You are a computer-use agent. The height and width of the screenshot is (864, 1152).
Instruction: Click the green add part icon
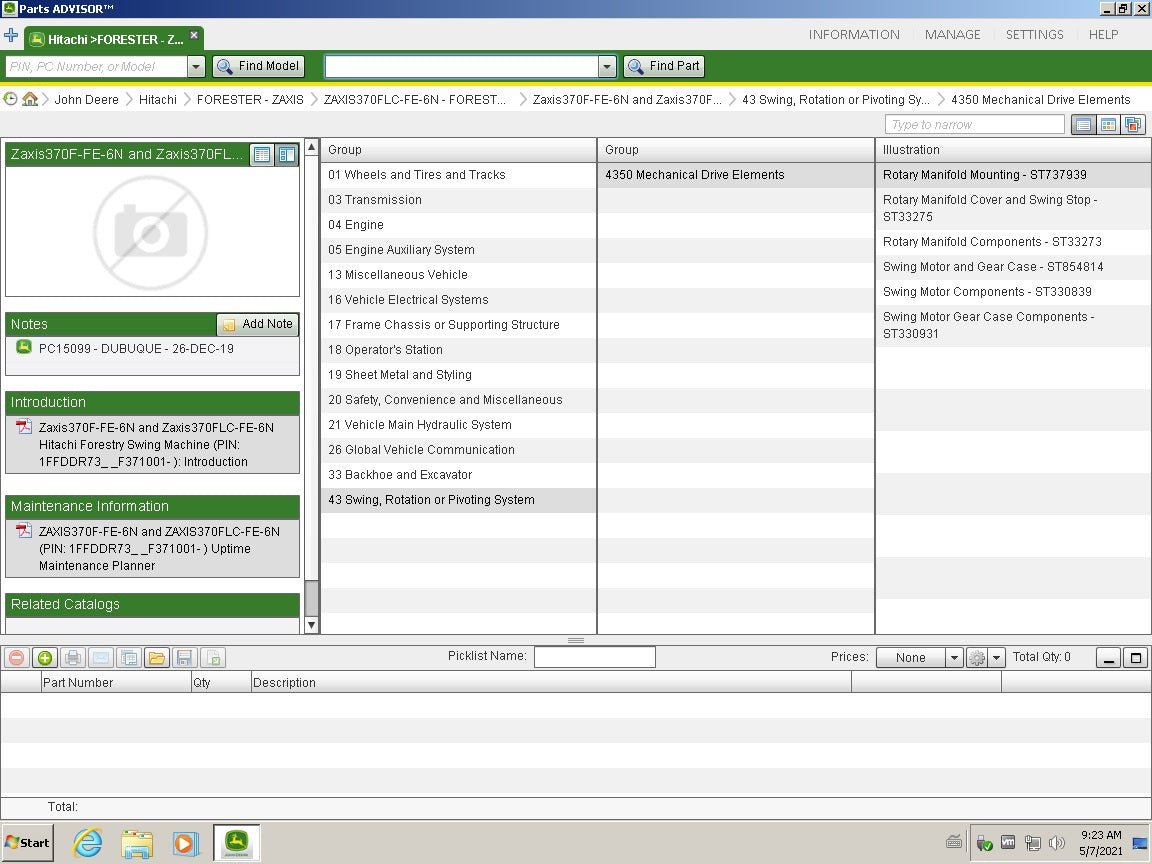[x=44, y=657]
